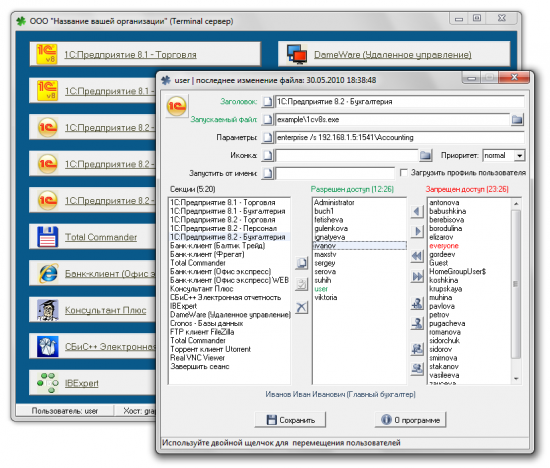Click the single right arrow move-user icon

tap(417, 232)
